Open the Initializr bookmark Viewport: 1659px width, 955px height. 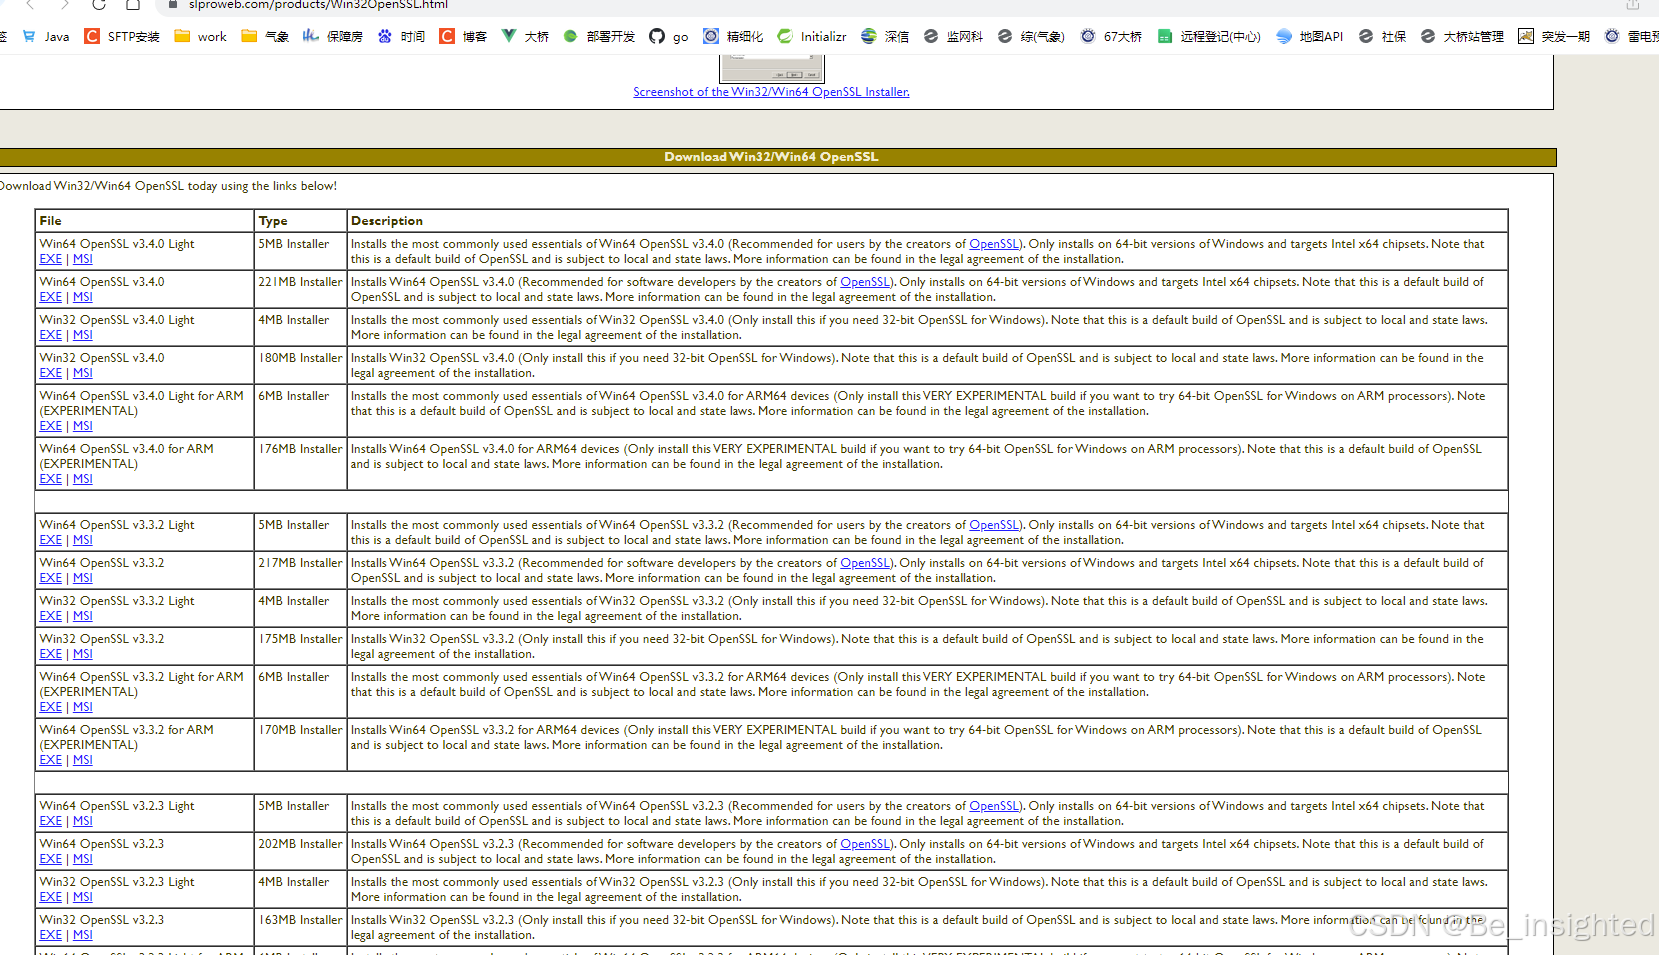coord(812,37)
